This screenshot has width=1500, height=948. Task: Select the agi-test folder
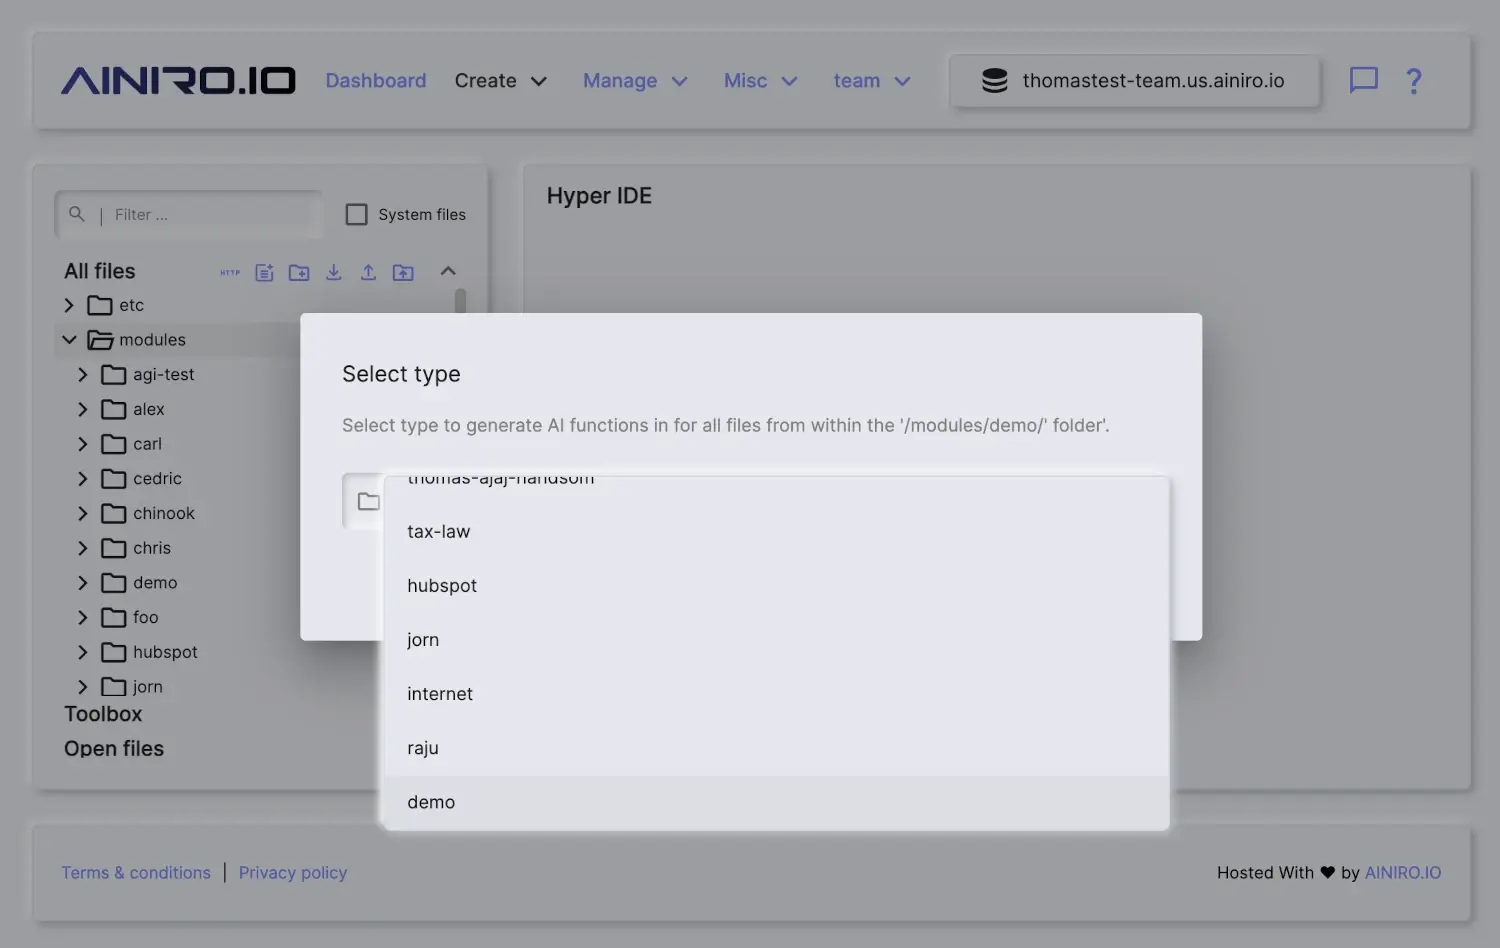pos(148,375)
